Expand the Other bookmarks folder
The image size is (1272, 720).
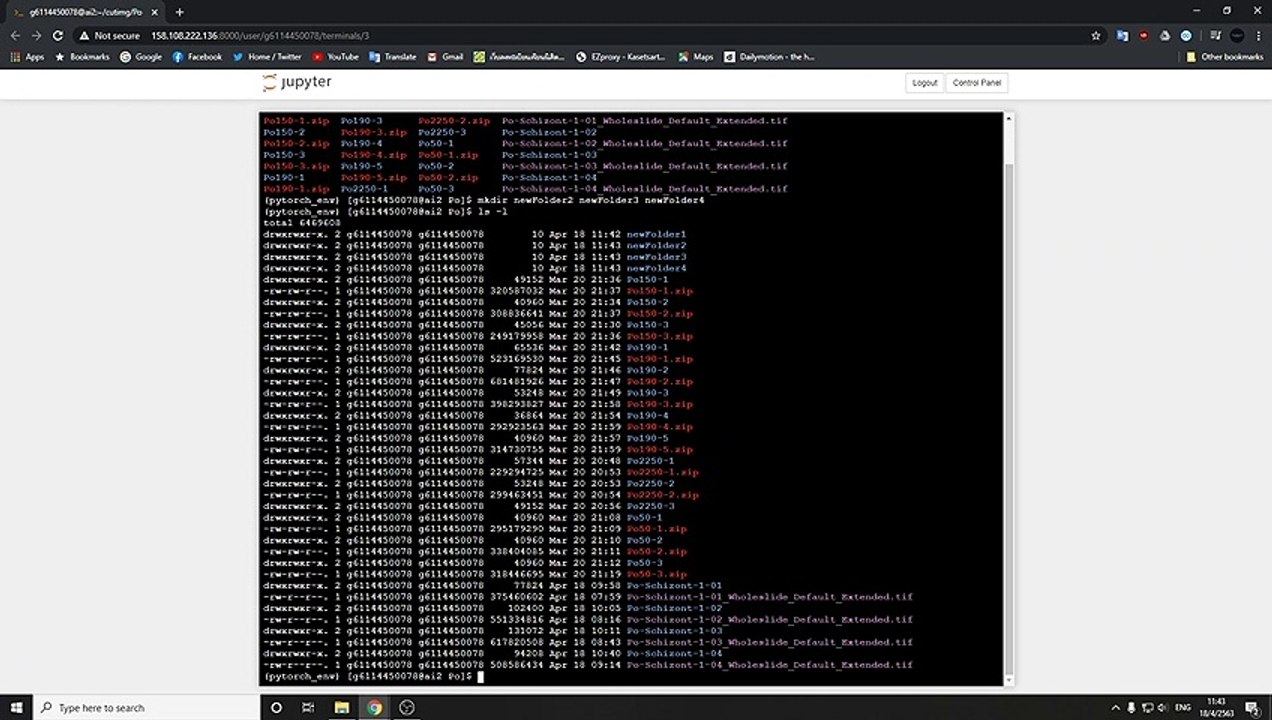point(1225,57)
